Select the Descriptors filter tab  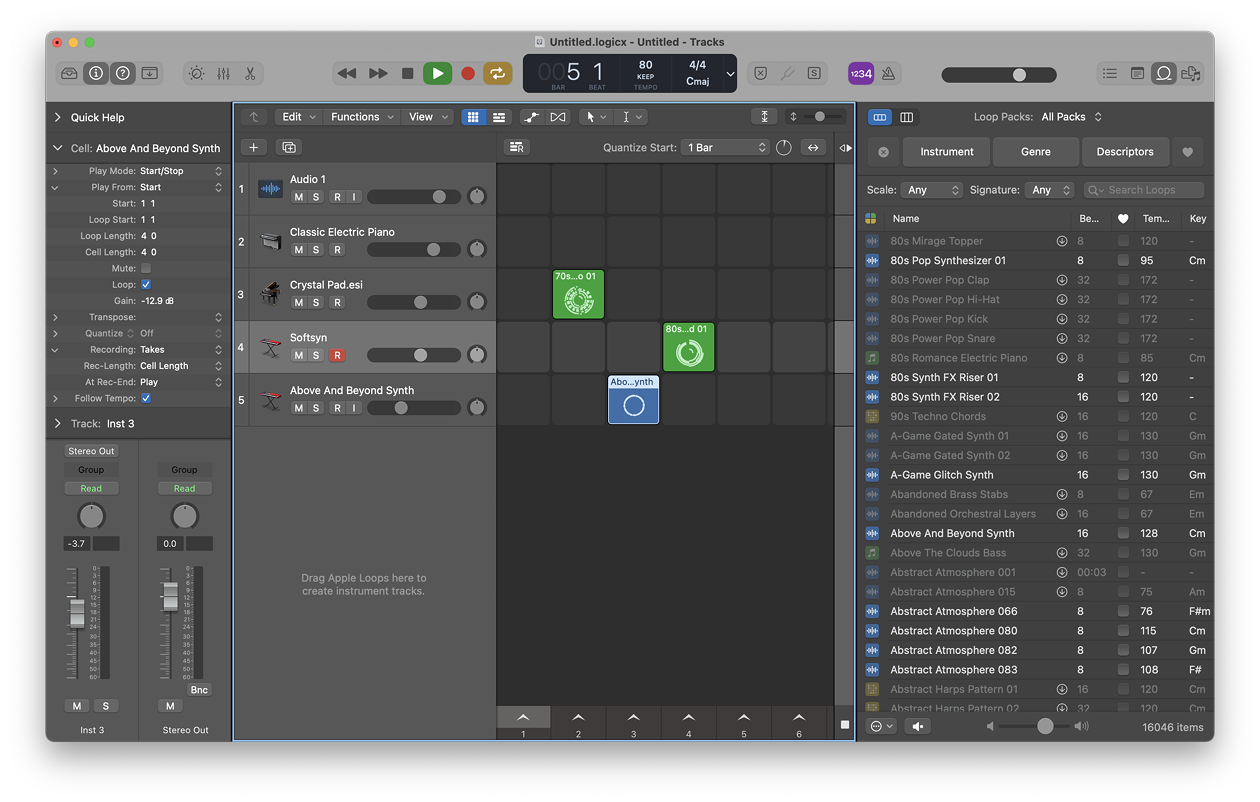[1125, 152]
